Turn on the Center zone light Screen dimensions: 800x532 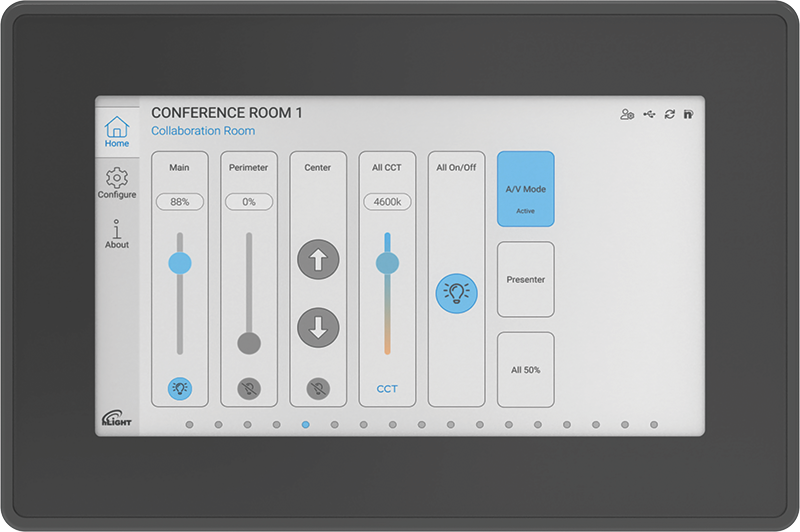[318, 389]
